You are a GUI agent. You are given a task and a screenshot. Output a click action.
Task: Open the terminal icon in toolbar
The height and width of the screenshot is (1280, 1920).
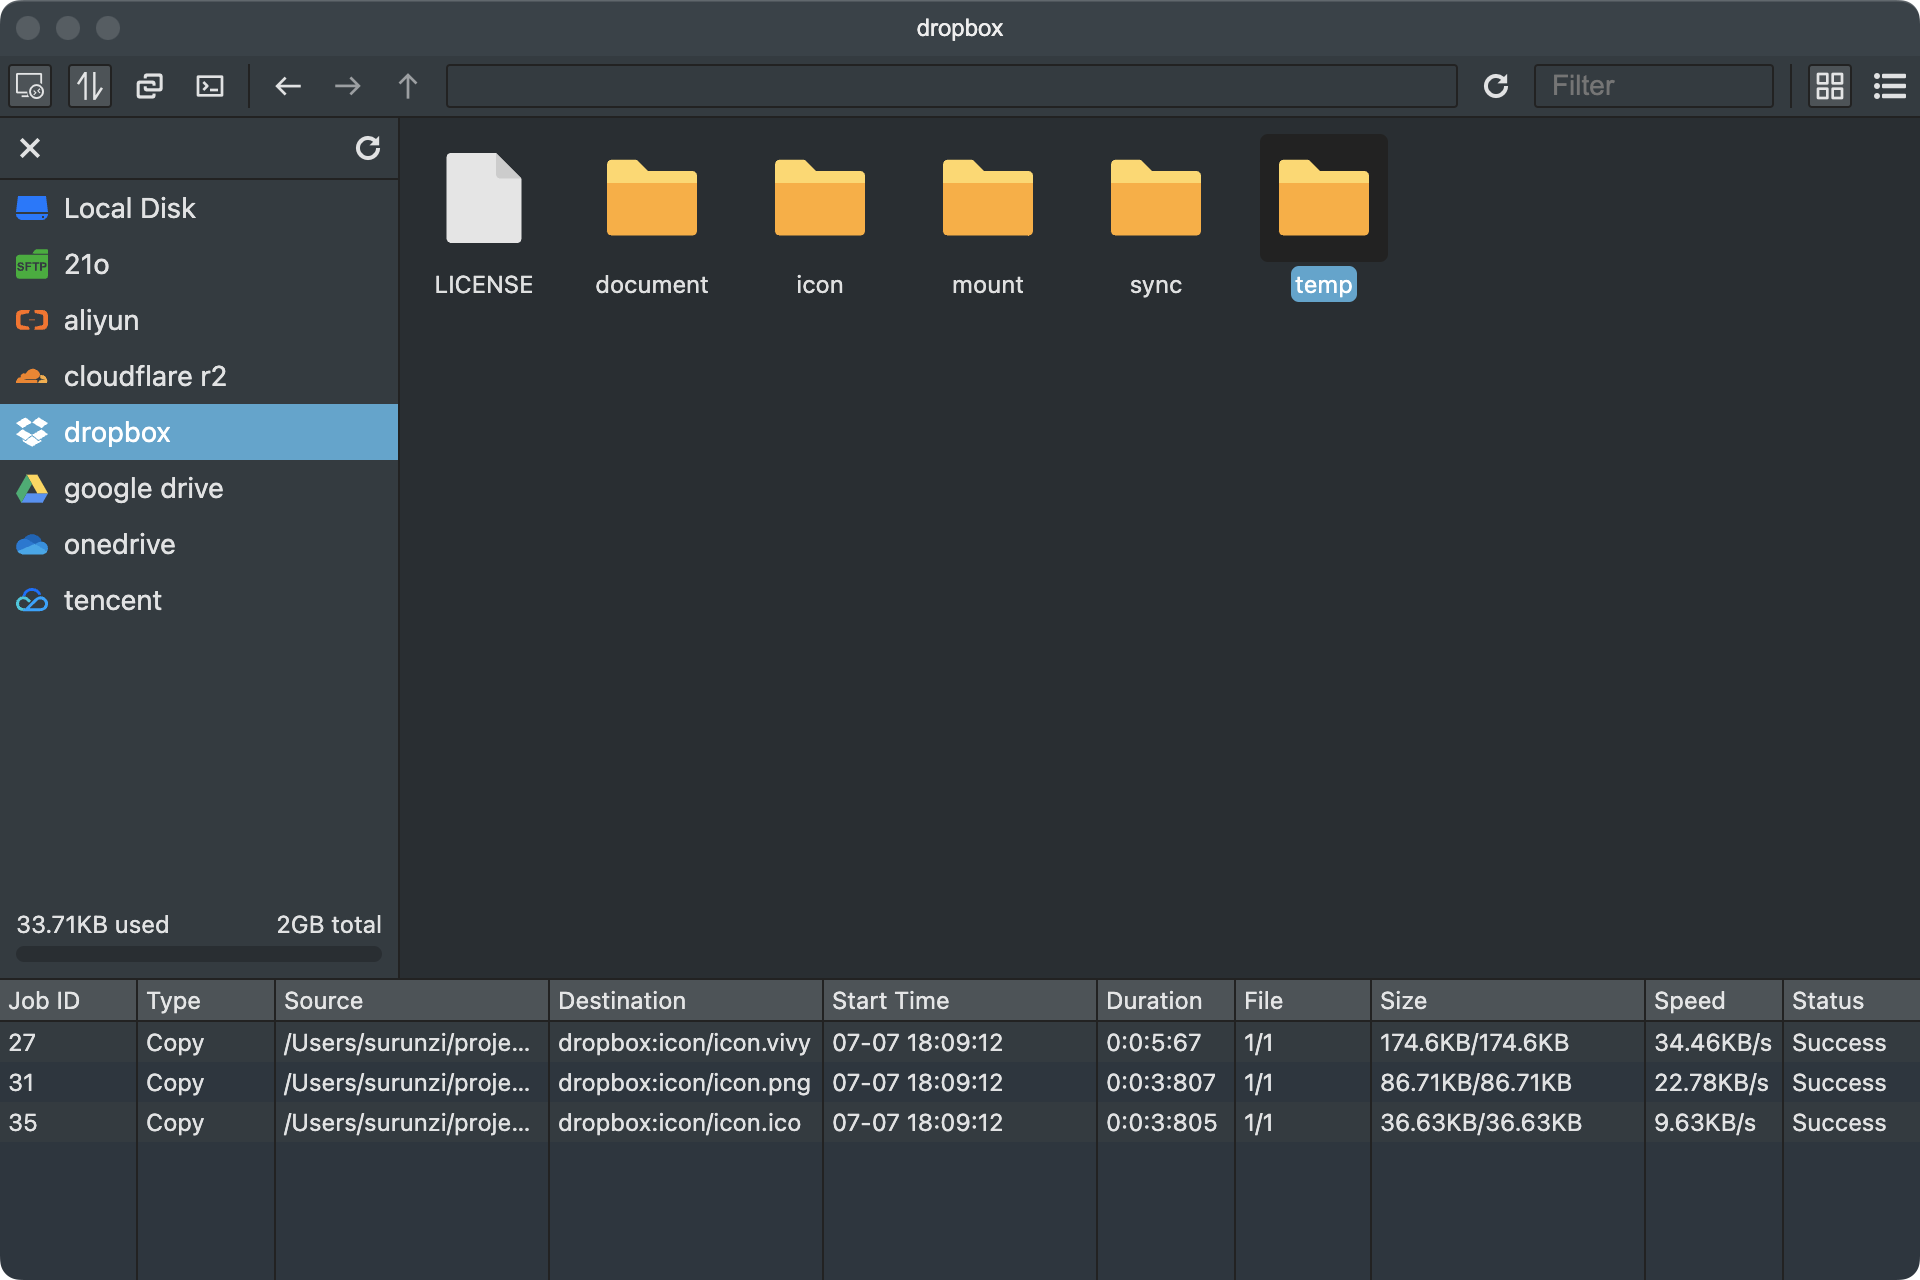tap(210, 86)
